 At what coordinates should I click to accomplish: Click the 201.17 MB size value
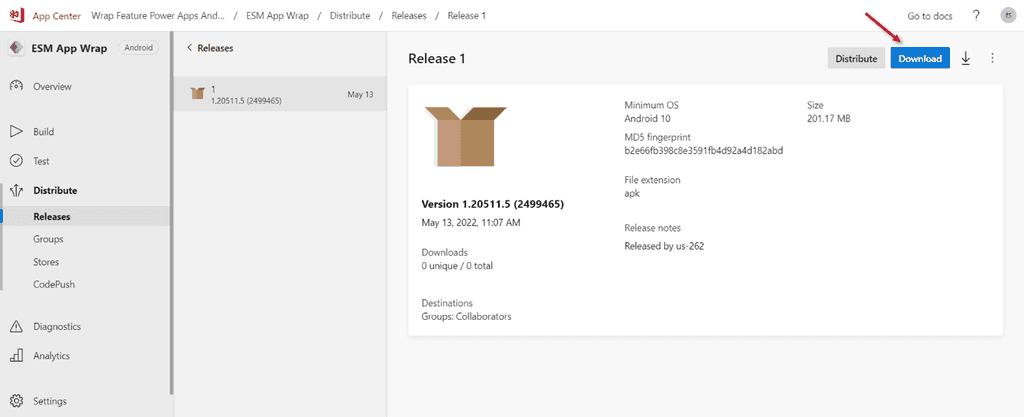[x=829, y=119]
